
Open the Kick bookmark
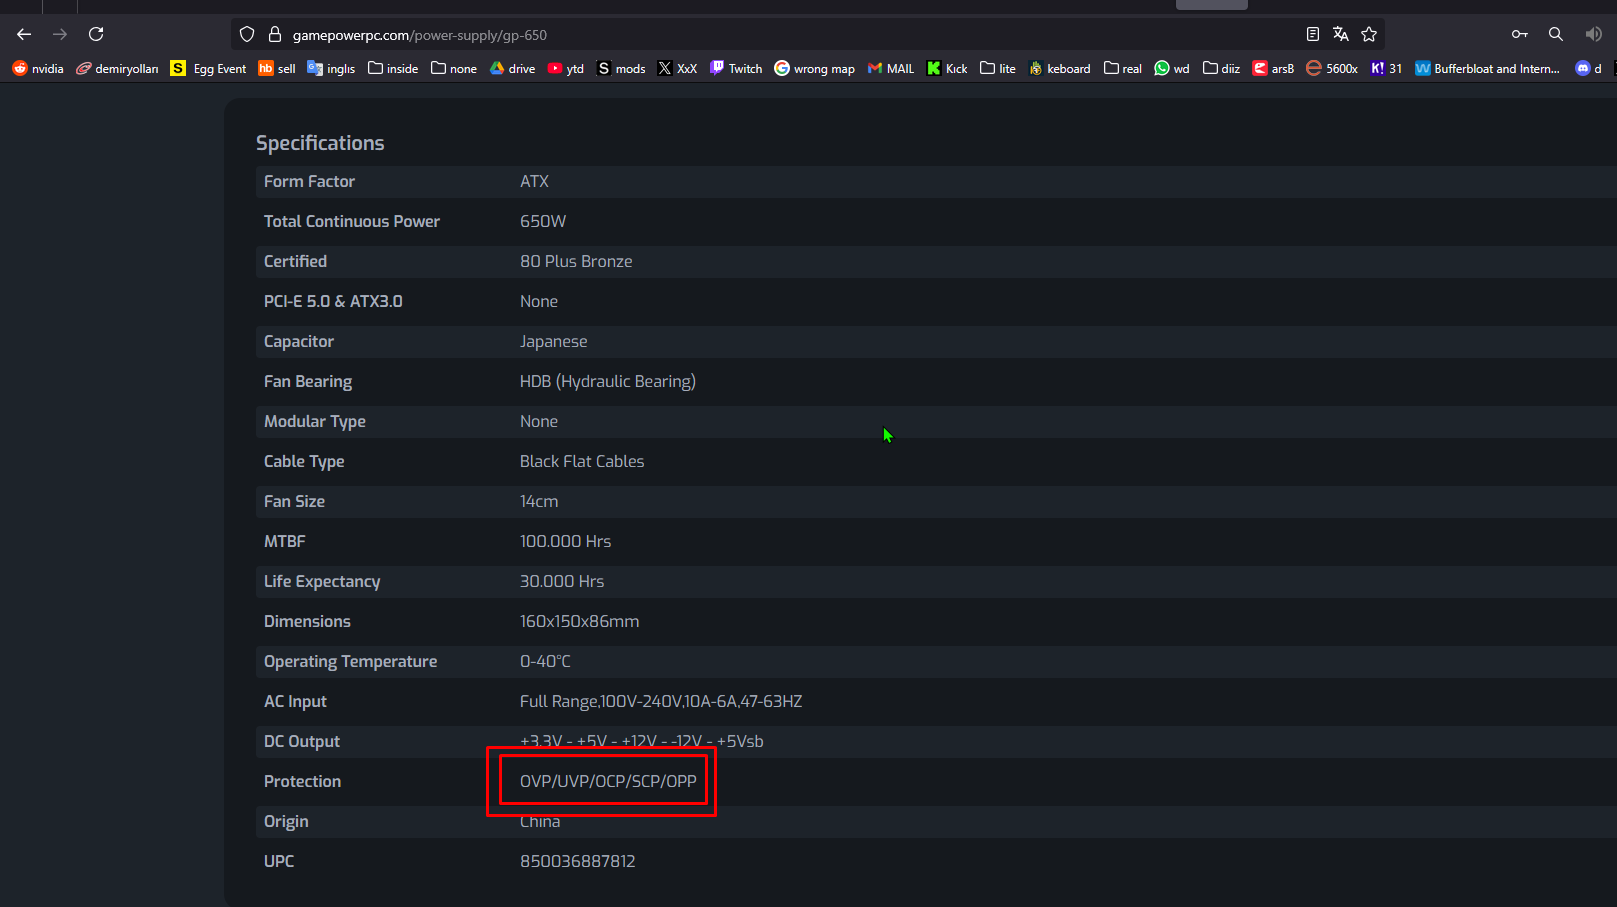pos(947,68)
